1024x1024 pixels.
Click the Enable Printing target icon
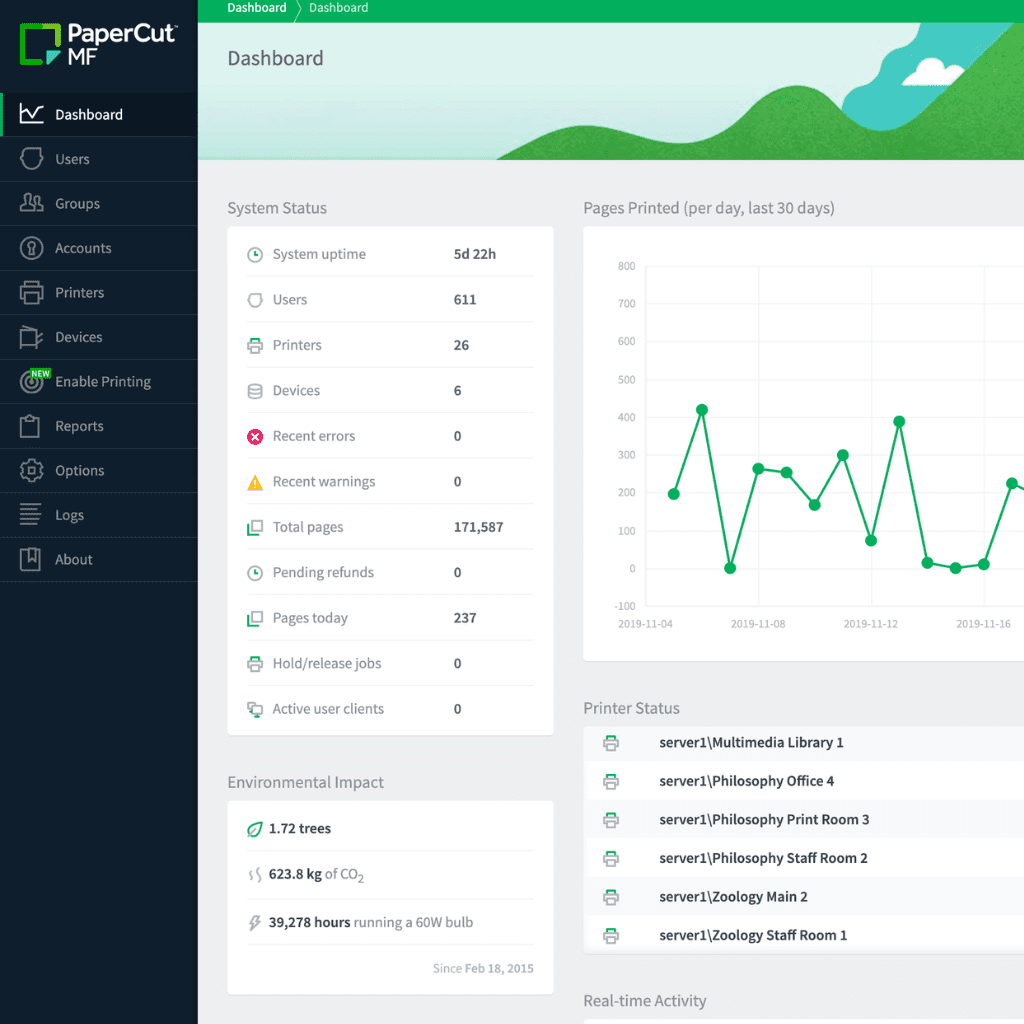(x=33, y=382)
